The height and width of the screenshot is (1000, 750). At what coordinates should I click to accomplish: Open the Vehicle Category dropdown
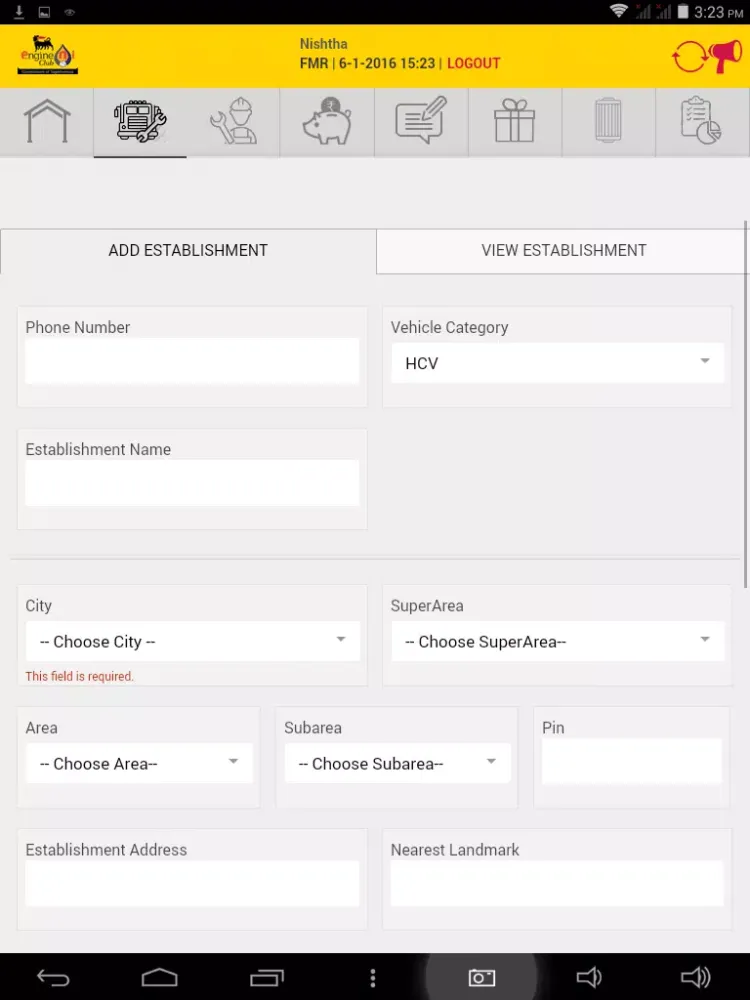pyautogui.click(x=557, y=363)
